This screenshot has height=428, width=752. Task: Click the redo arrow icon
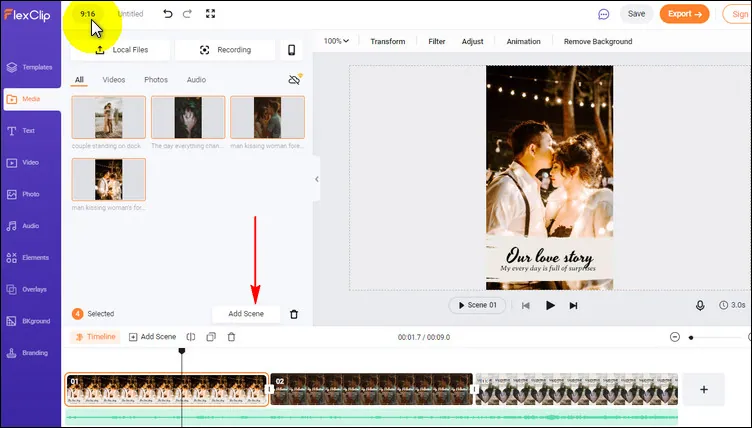(x=188, y=14)
